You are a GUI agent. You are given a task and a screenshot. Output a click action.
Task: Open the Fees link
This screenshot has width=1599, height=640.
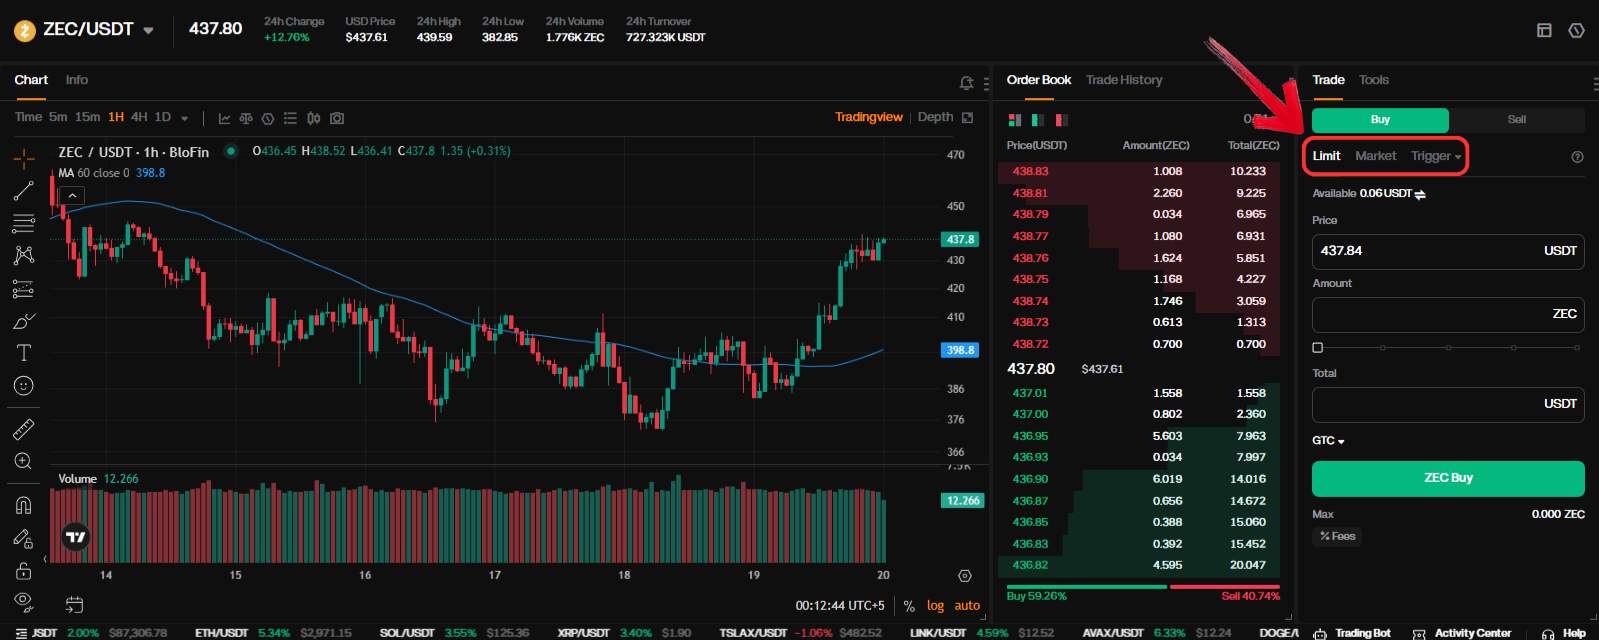point(1338,537)
